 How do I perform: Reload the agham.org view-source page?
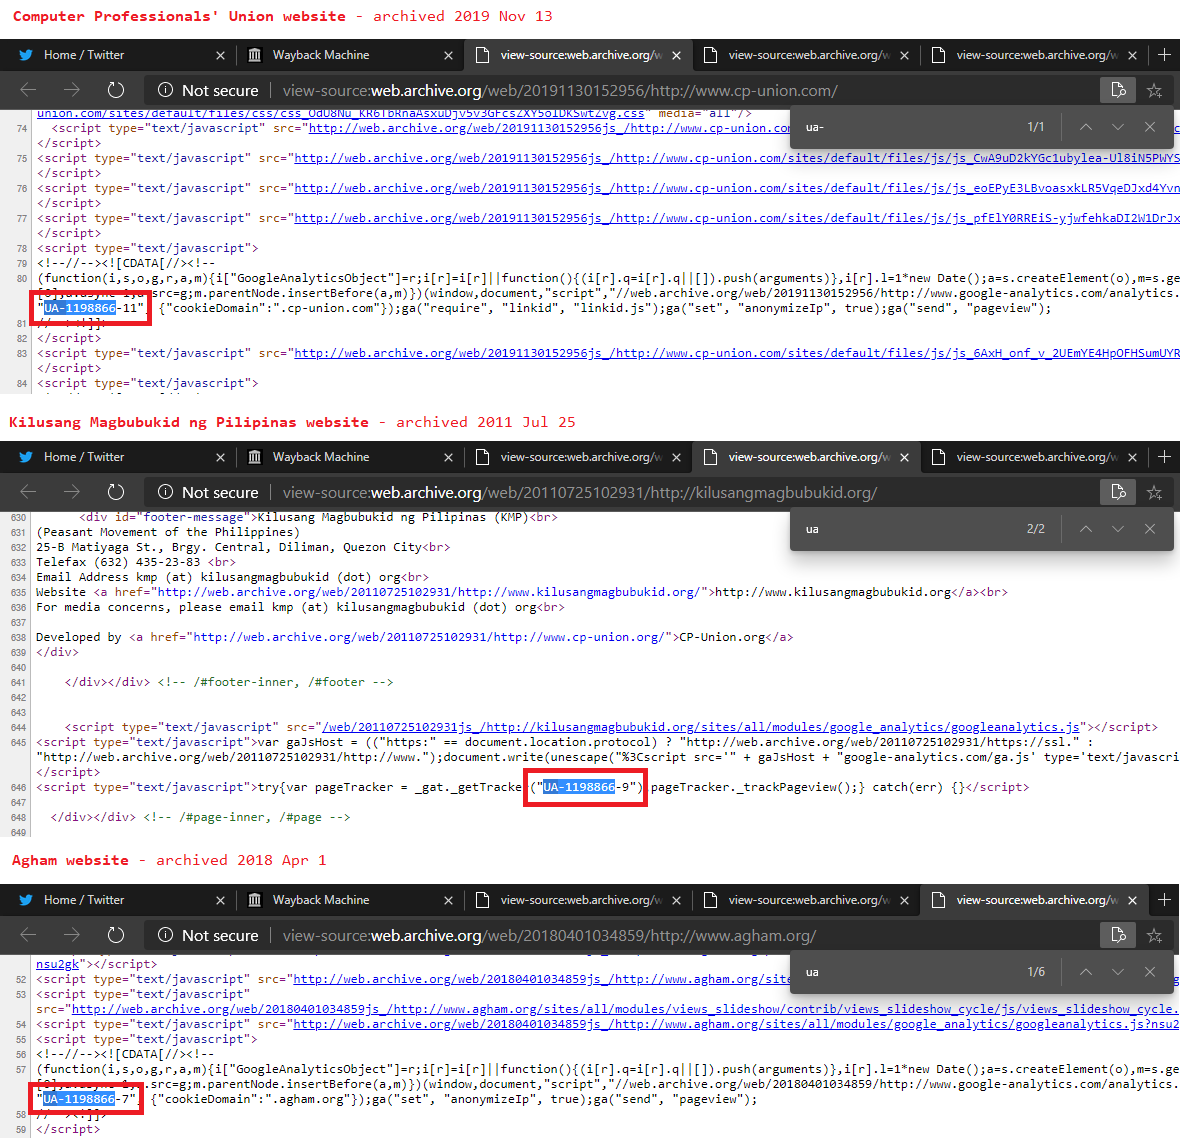(115, 935)
